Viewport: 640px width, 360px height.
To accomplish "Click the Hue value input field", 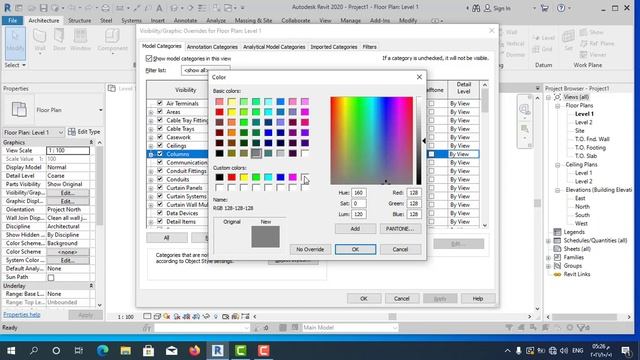I will (x=358, y=193).
